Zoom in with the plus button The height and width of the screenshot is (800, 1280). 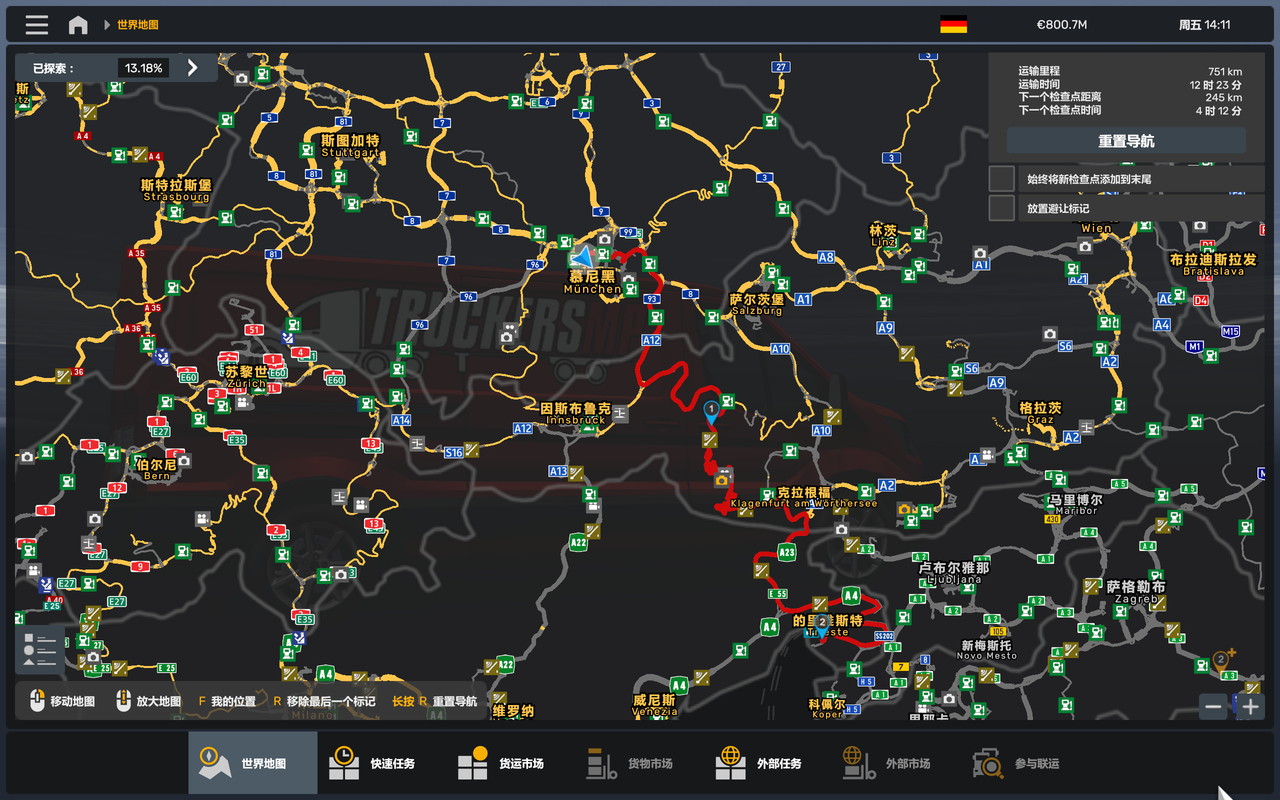point(1251,706)
